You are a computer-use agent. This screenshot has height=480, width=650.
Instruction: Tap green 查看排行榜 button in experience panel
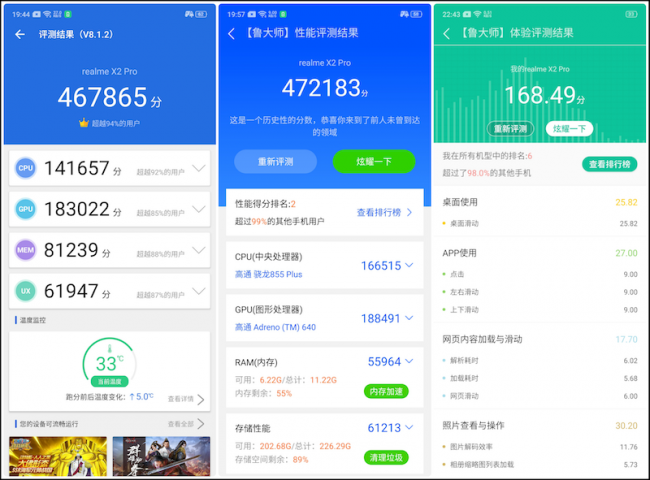pos(609,165)
